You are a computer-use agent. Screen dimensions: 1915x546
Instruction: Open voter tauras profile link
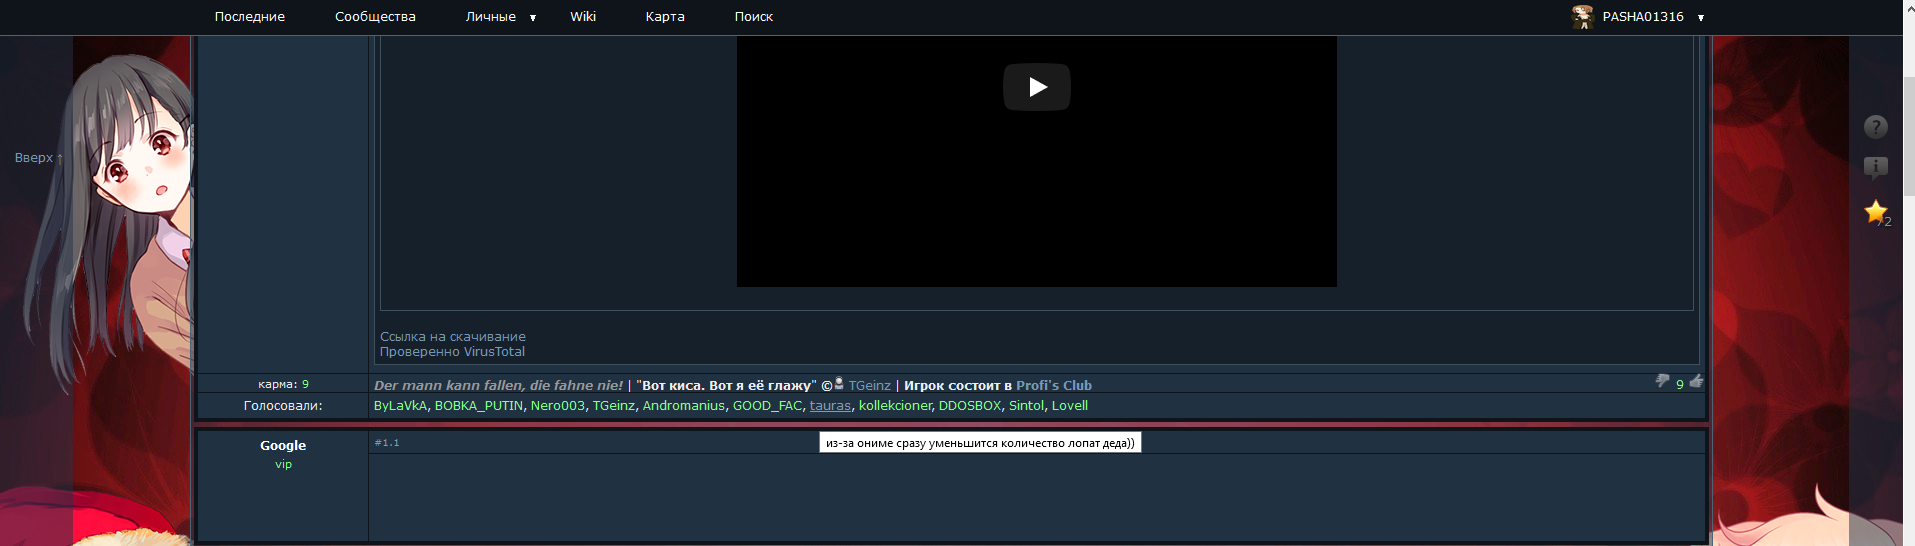(830, 406)
